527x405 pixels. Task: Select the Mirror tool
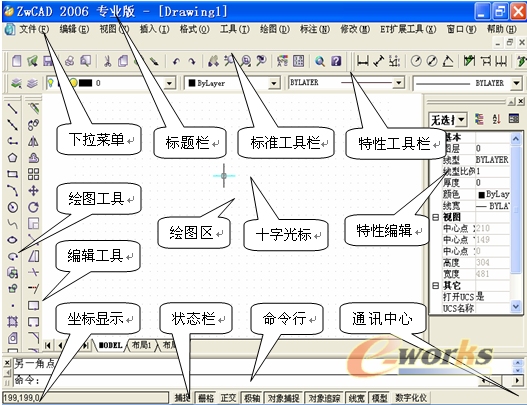(x=33, y=141)
